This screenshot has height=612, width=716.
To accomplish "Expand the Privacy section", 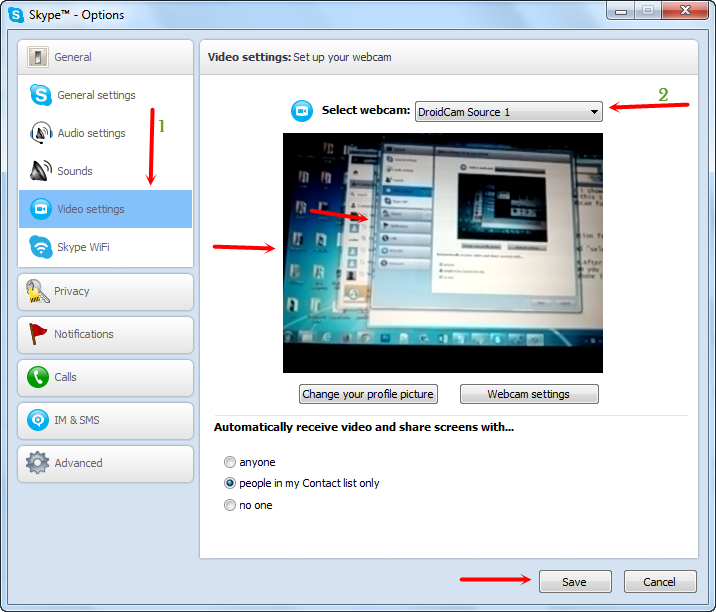I will tap(105, 291).
